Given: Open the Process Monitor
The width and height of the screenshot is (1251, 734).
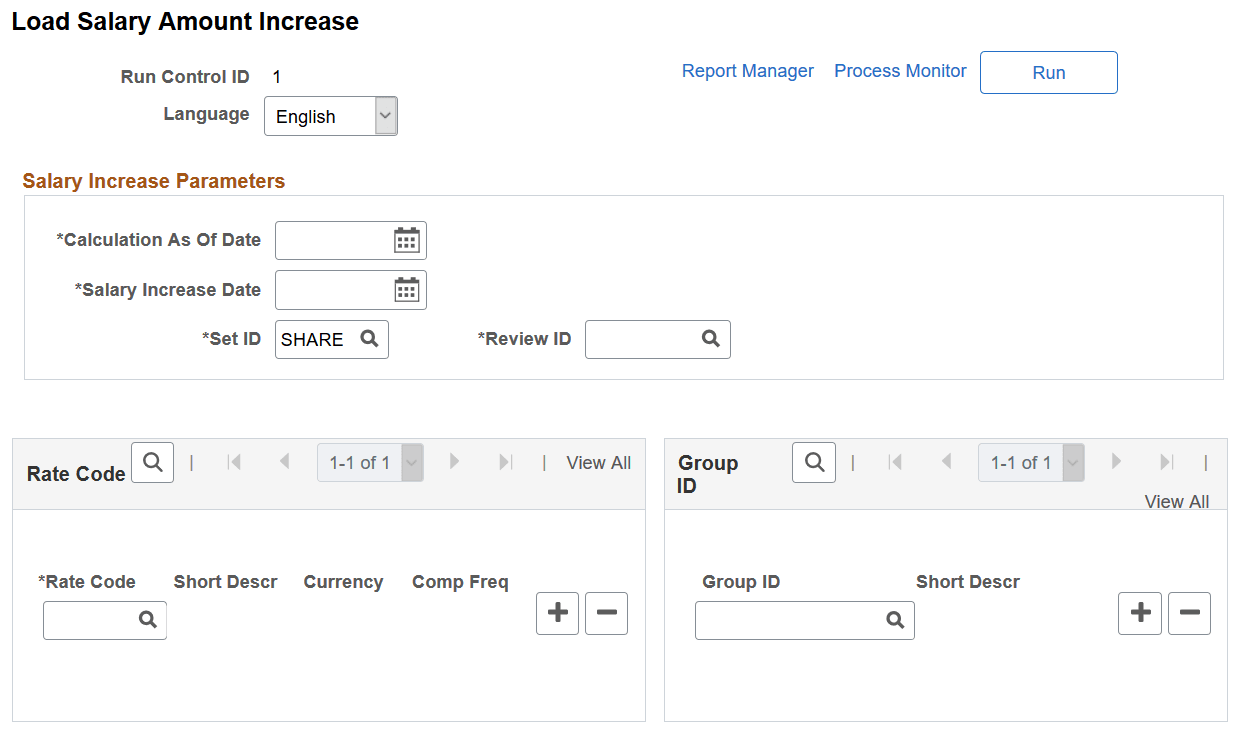Looking at the screenshot, I should [x=900, y=71].
